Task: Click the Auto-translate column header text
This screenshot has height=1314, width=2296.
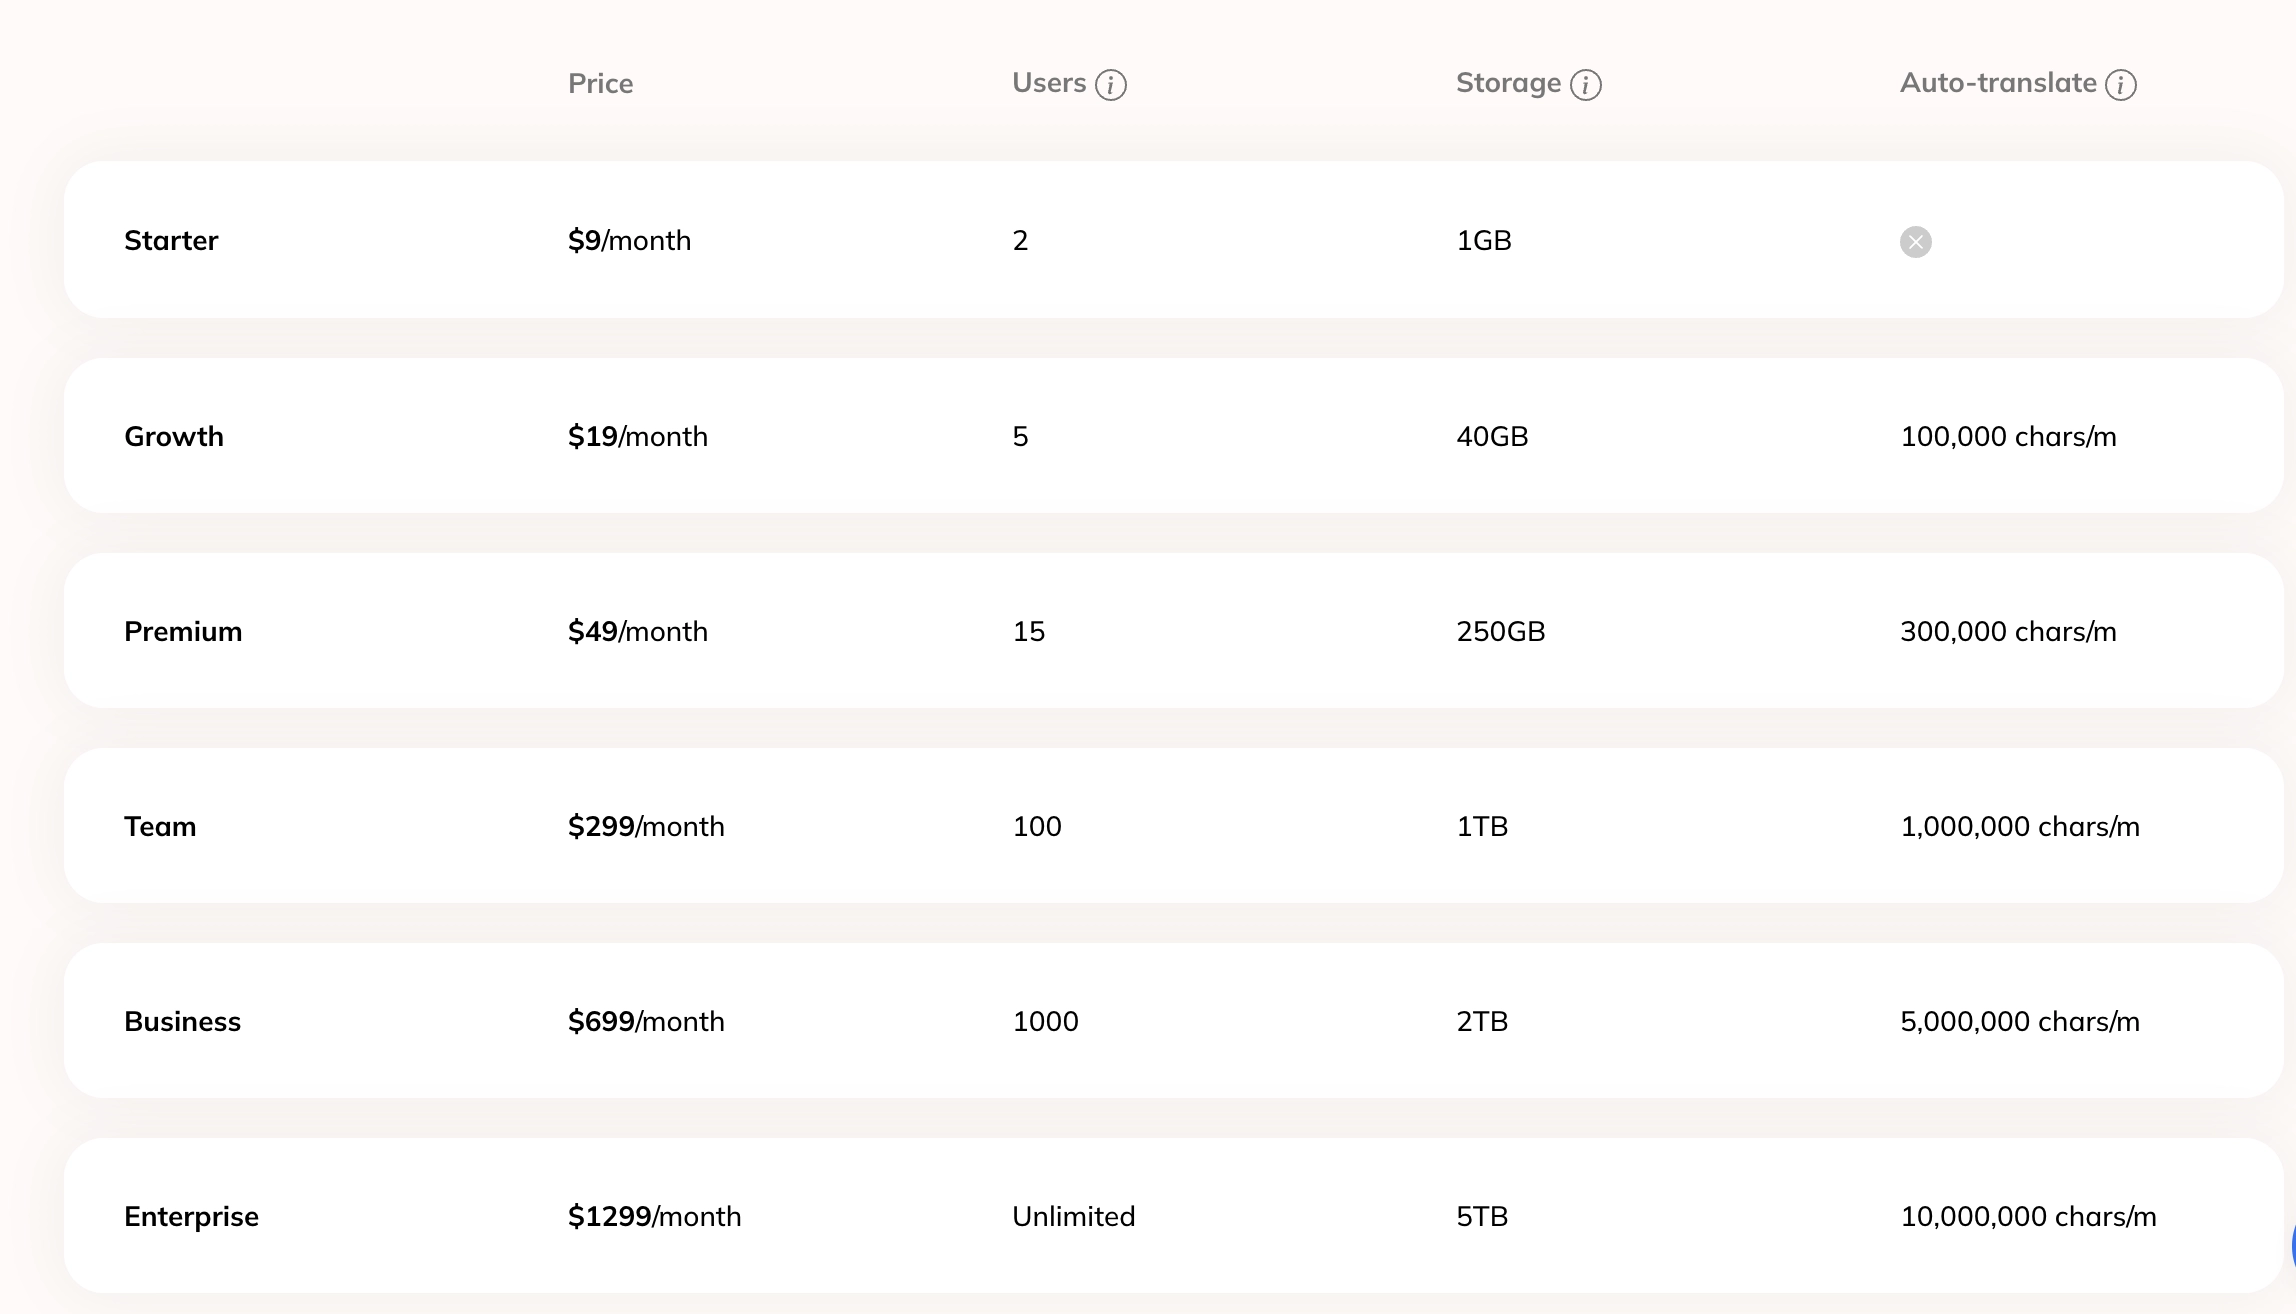Action: pyautogui.click(x=1998, y=83)
